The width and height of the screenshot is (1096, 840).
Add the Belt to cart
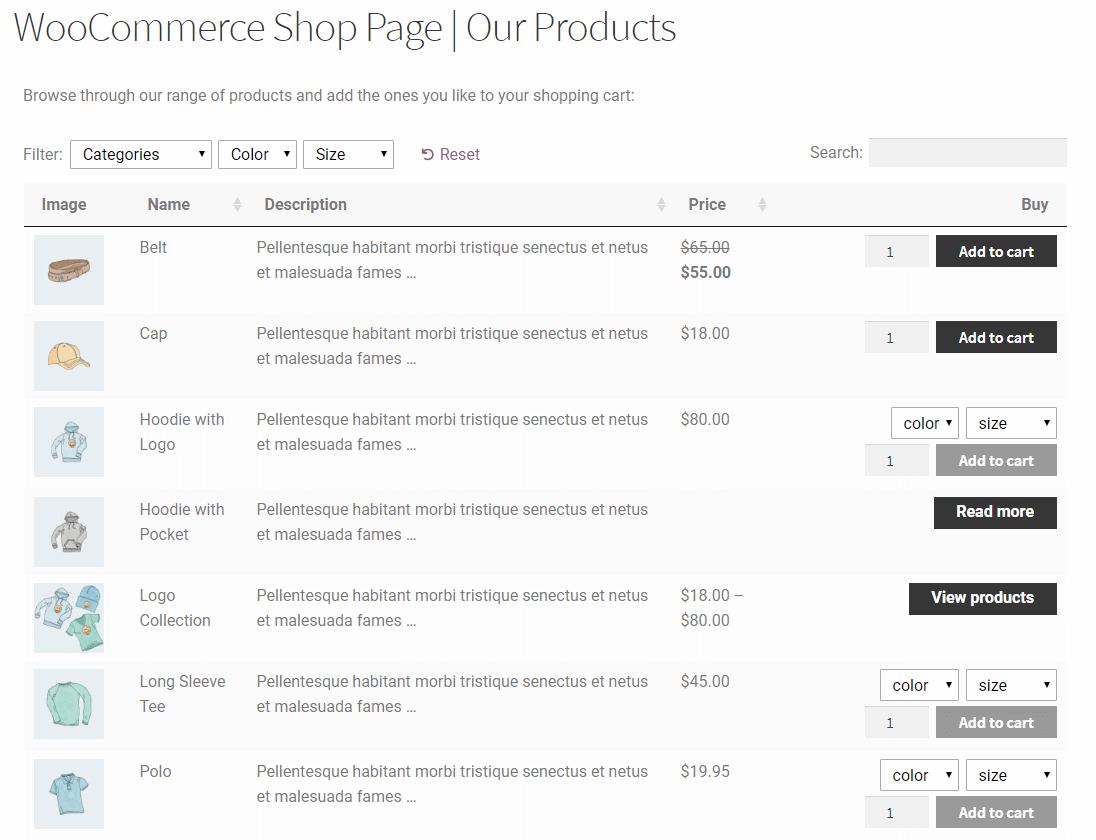[x=996, y=251]
